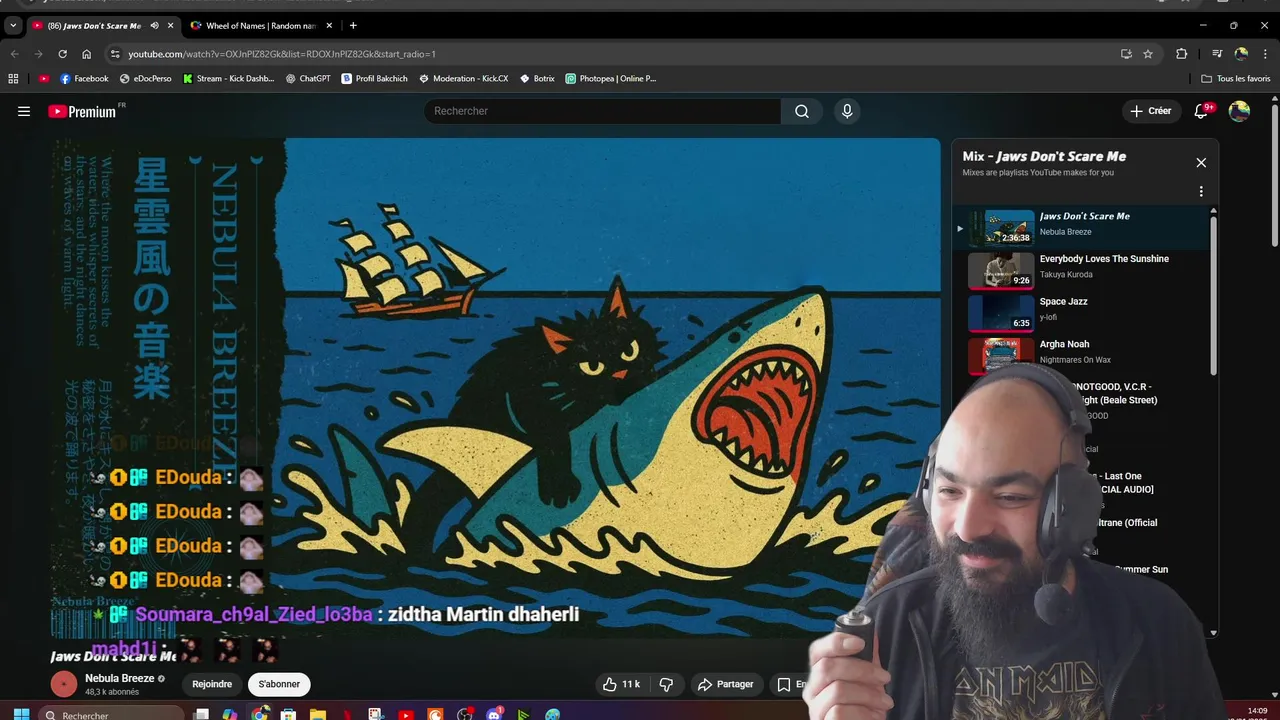Open the eDocPerso bookmark
Screen dimensions: 1280x720
click(x=145, y=78)
